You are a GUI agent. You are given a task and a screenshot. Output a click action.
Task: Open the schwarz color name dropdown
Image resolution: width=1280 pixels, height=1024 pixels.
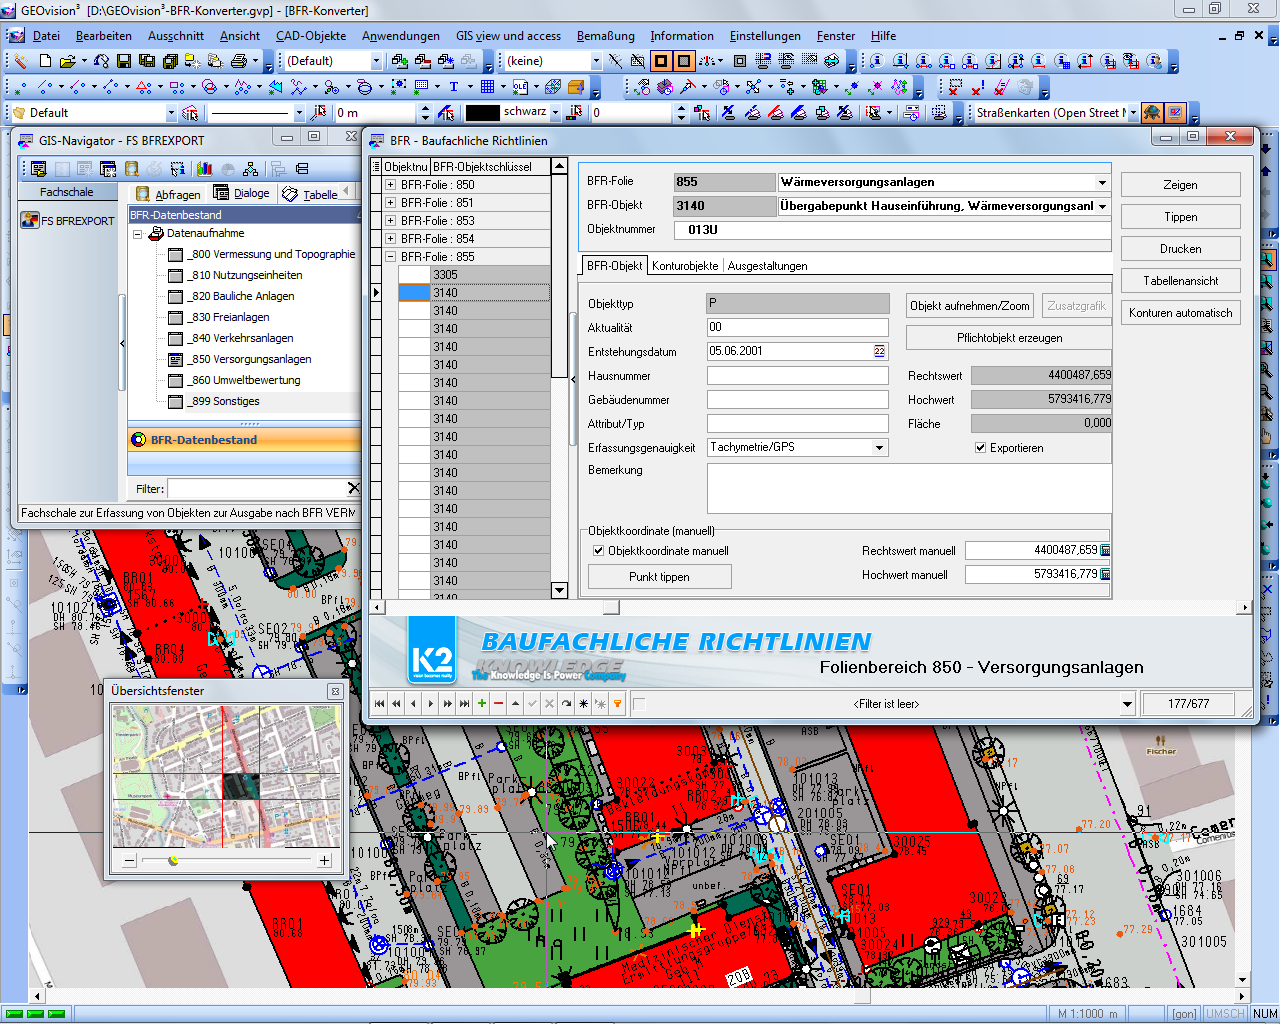(x=557, y=113)
